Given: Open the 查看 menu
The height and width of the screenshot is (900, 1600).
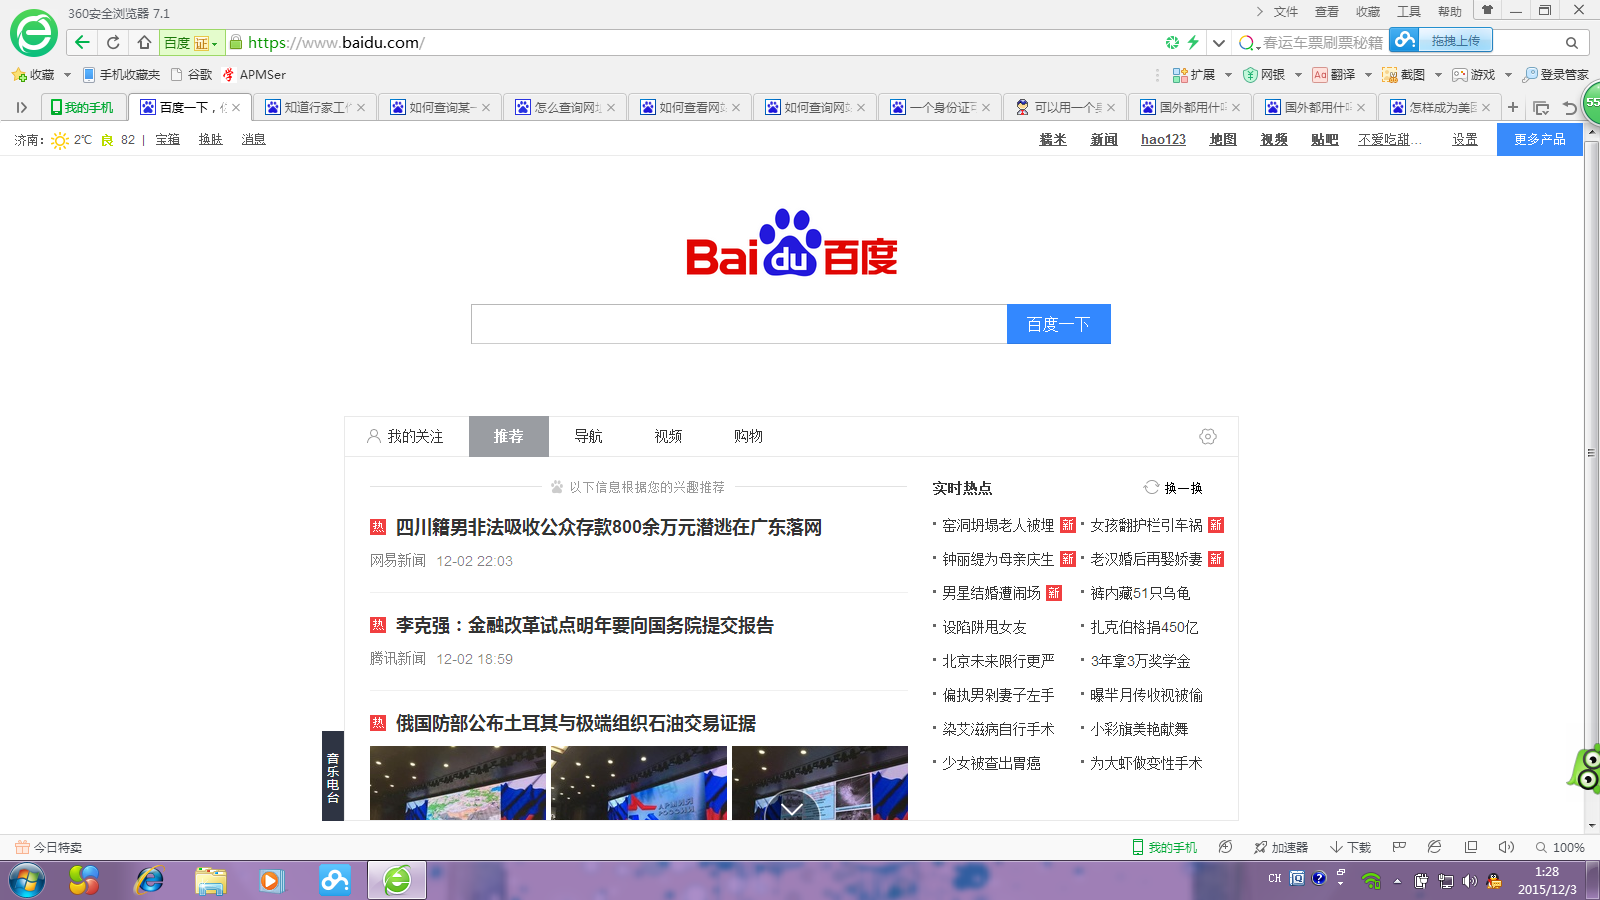Looking at the screenshot, I should (x=1326, y=12).
